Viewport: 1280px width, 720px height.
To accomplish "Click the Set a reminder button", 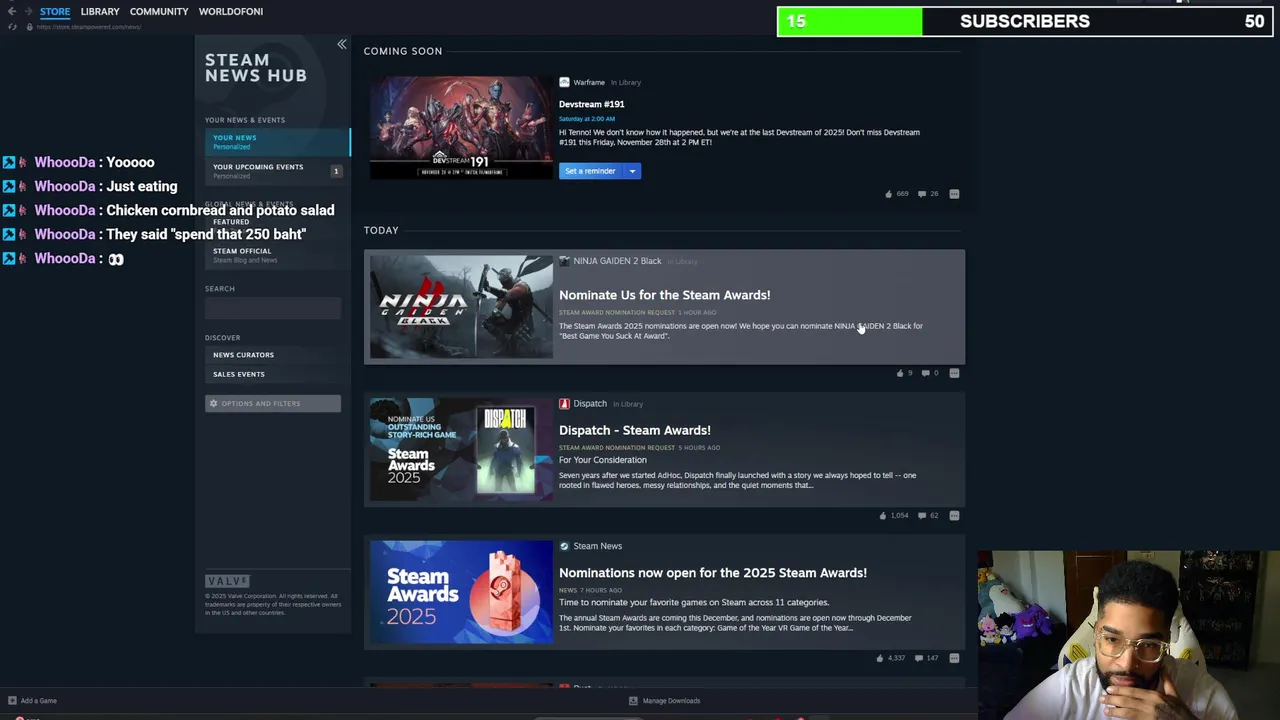I will [591, 171].
